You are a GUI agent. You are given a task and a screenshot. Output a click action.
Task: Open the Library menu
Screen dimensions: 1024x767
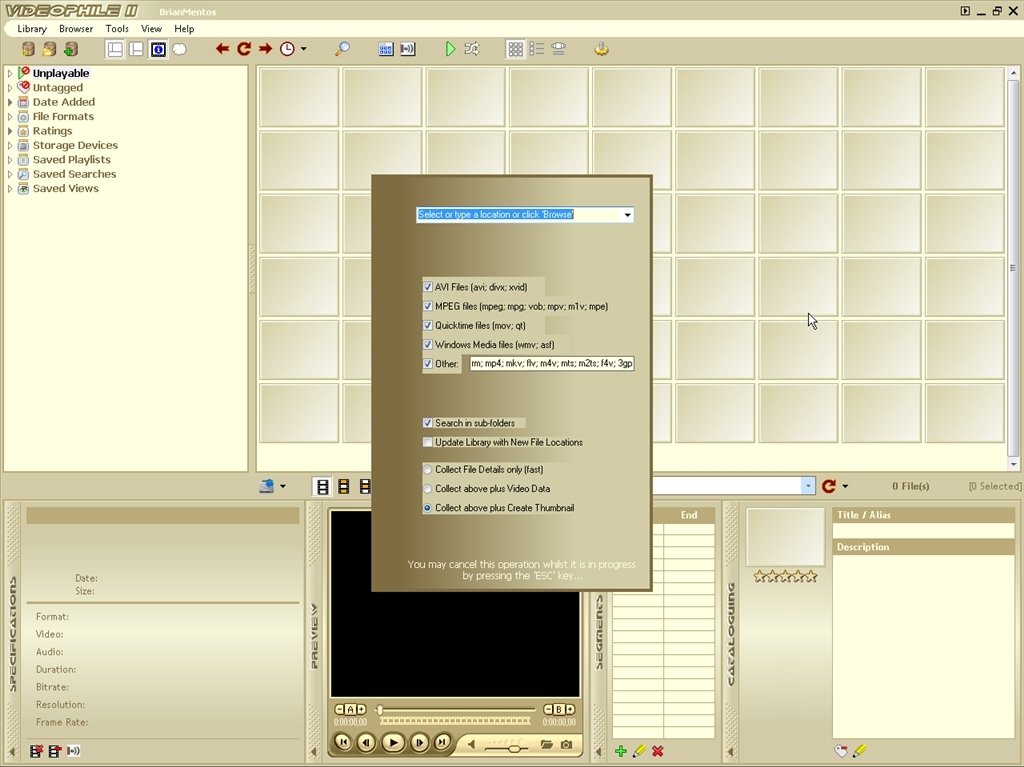coord(32,29)
